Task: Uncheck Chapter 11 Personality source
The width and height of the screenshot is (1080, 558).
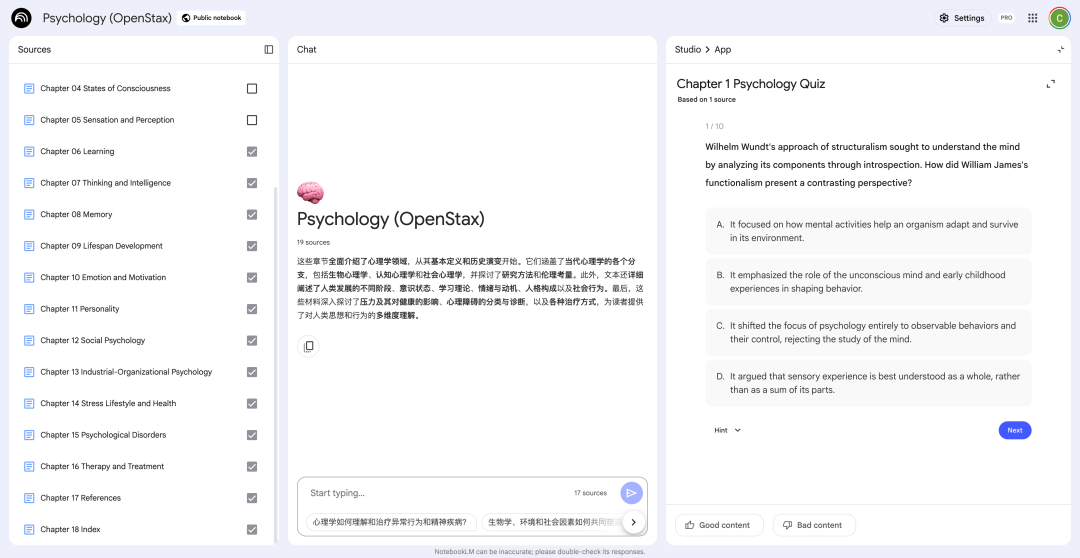Action: pos(252,309)
